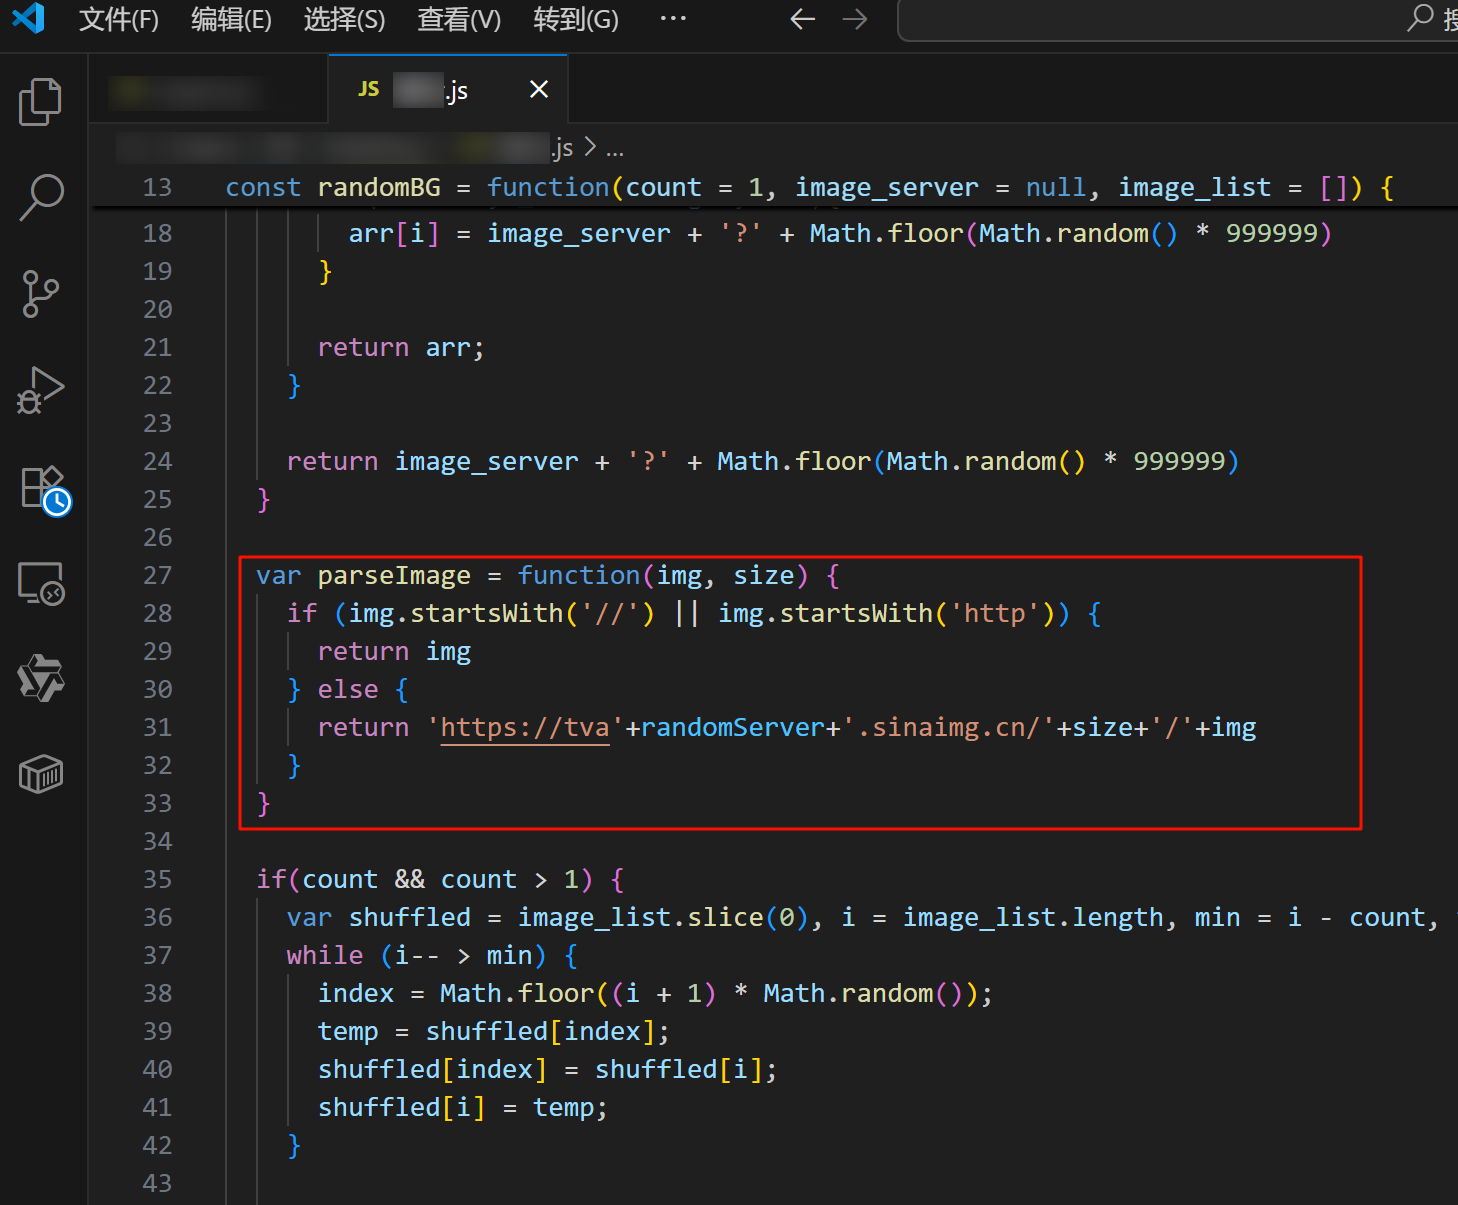Viewport: 1458px width, 1205px height.
Task: Click the magnifier icon in the command center
Action: (1420, 18)
